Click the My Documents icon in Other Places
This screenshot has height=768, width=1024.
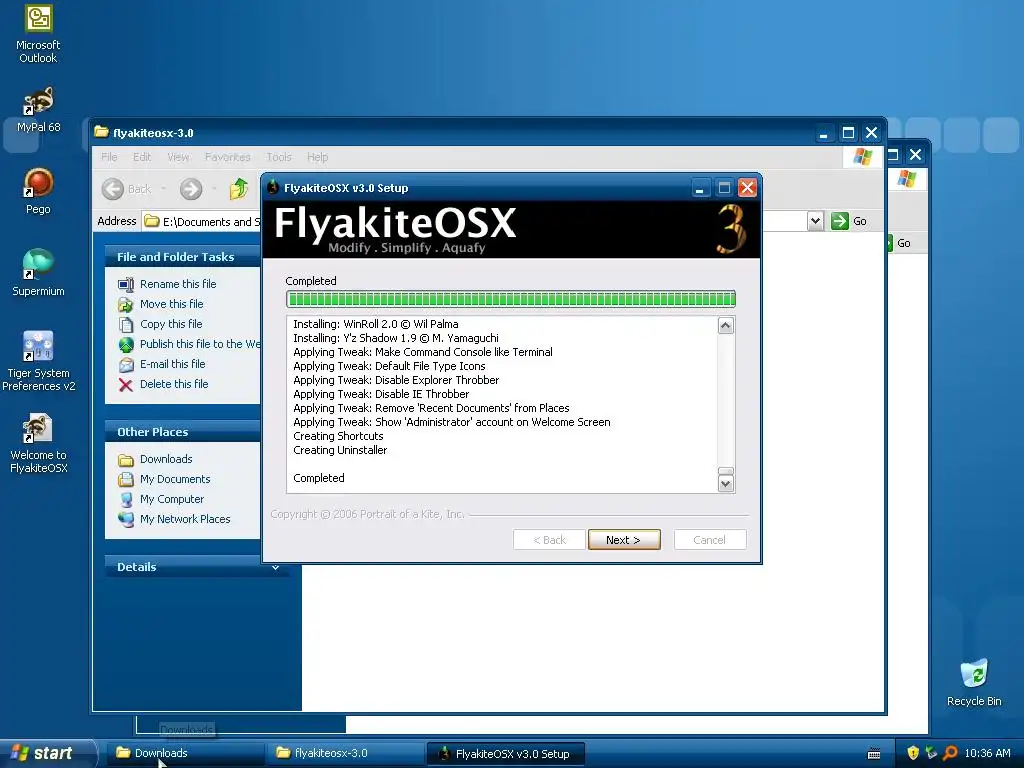[x=126, y=479]
